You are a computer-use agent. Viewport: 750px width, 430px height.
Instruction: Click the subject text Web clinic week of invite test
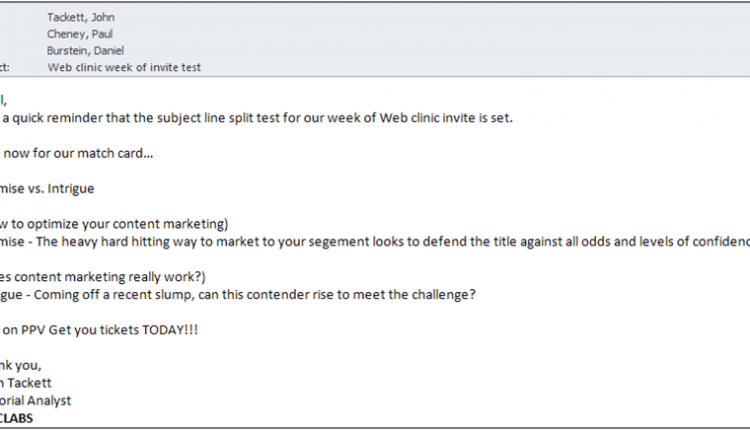124,67
